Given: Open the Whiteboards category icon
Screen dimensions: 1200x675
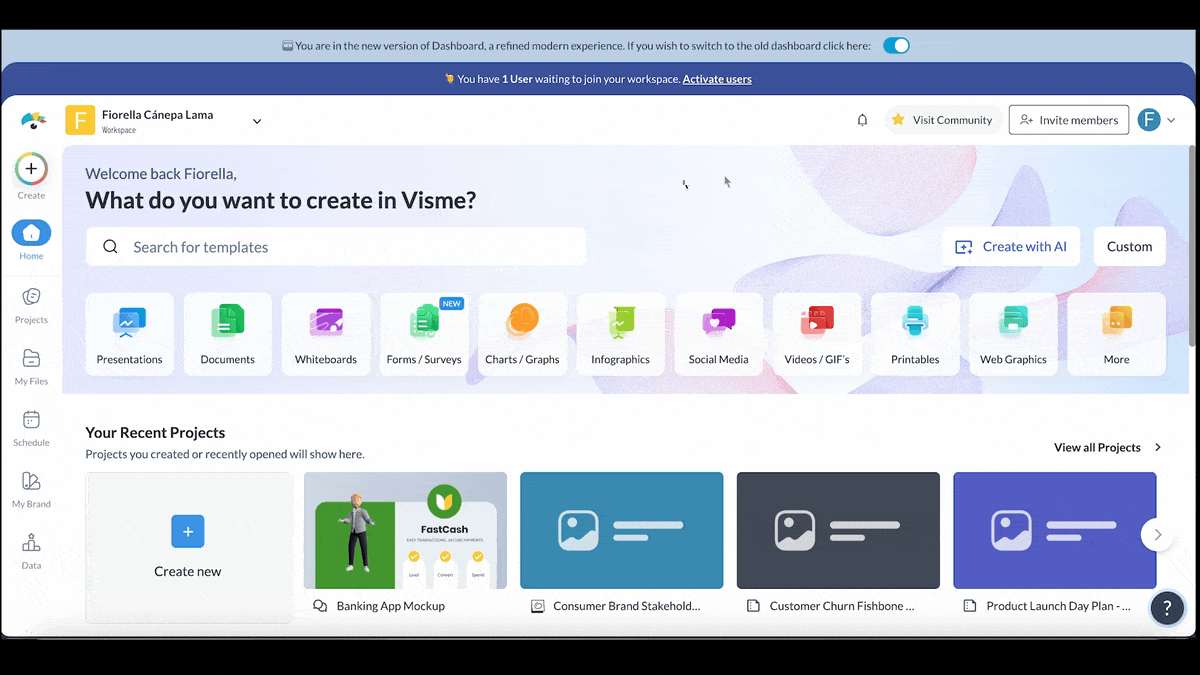Looking at the screenshot, I should click(326, 323).
